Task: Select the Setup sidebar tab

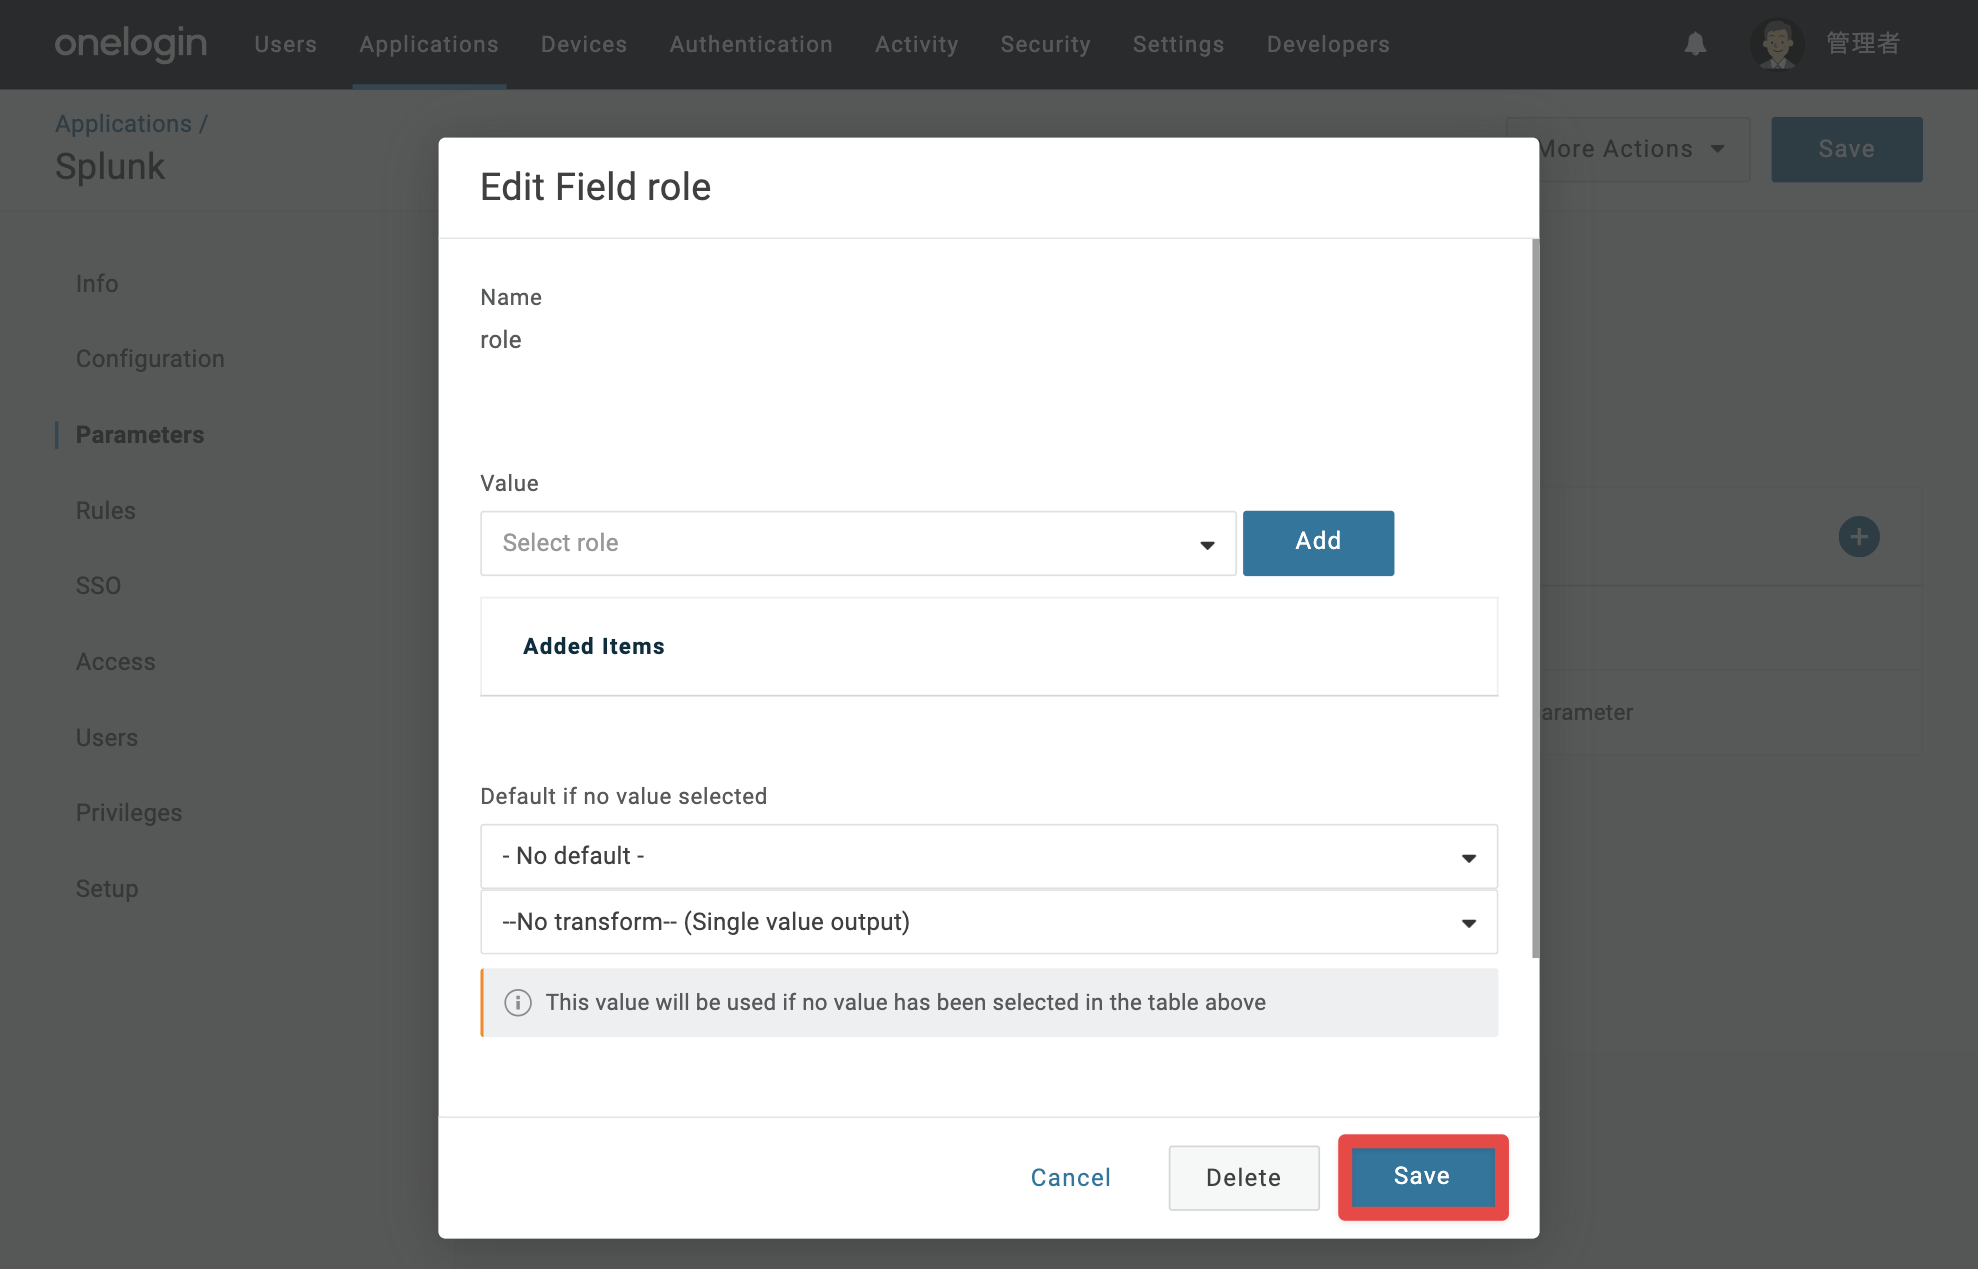Action: (x=107, y=889)
